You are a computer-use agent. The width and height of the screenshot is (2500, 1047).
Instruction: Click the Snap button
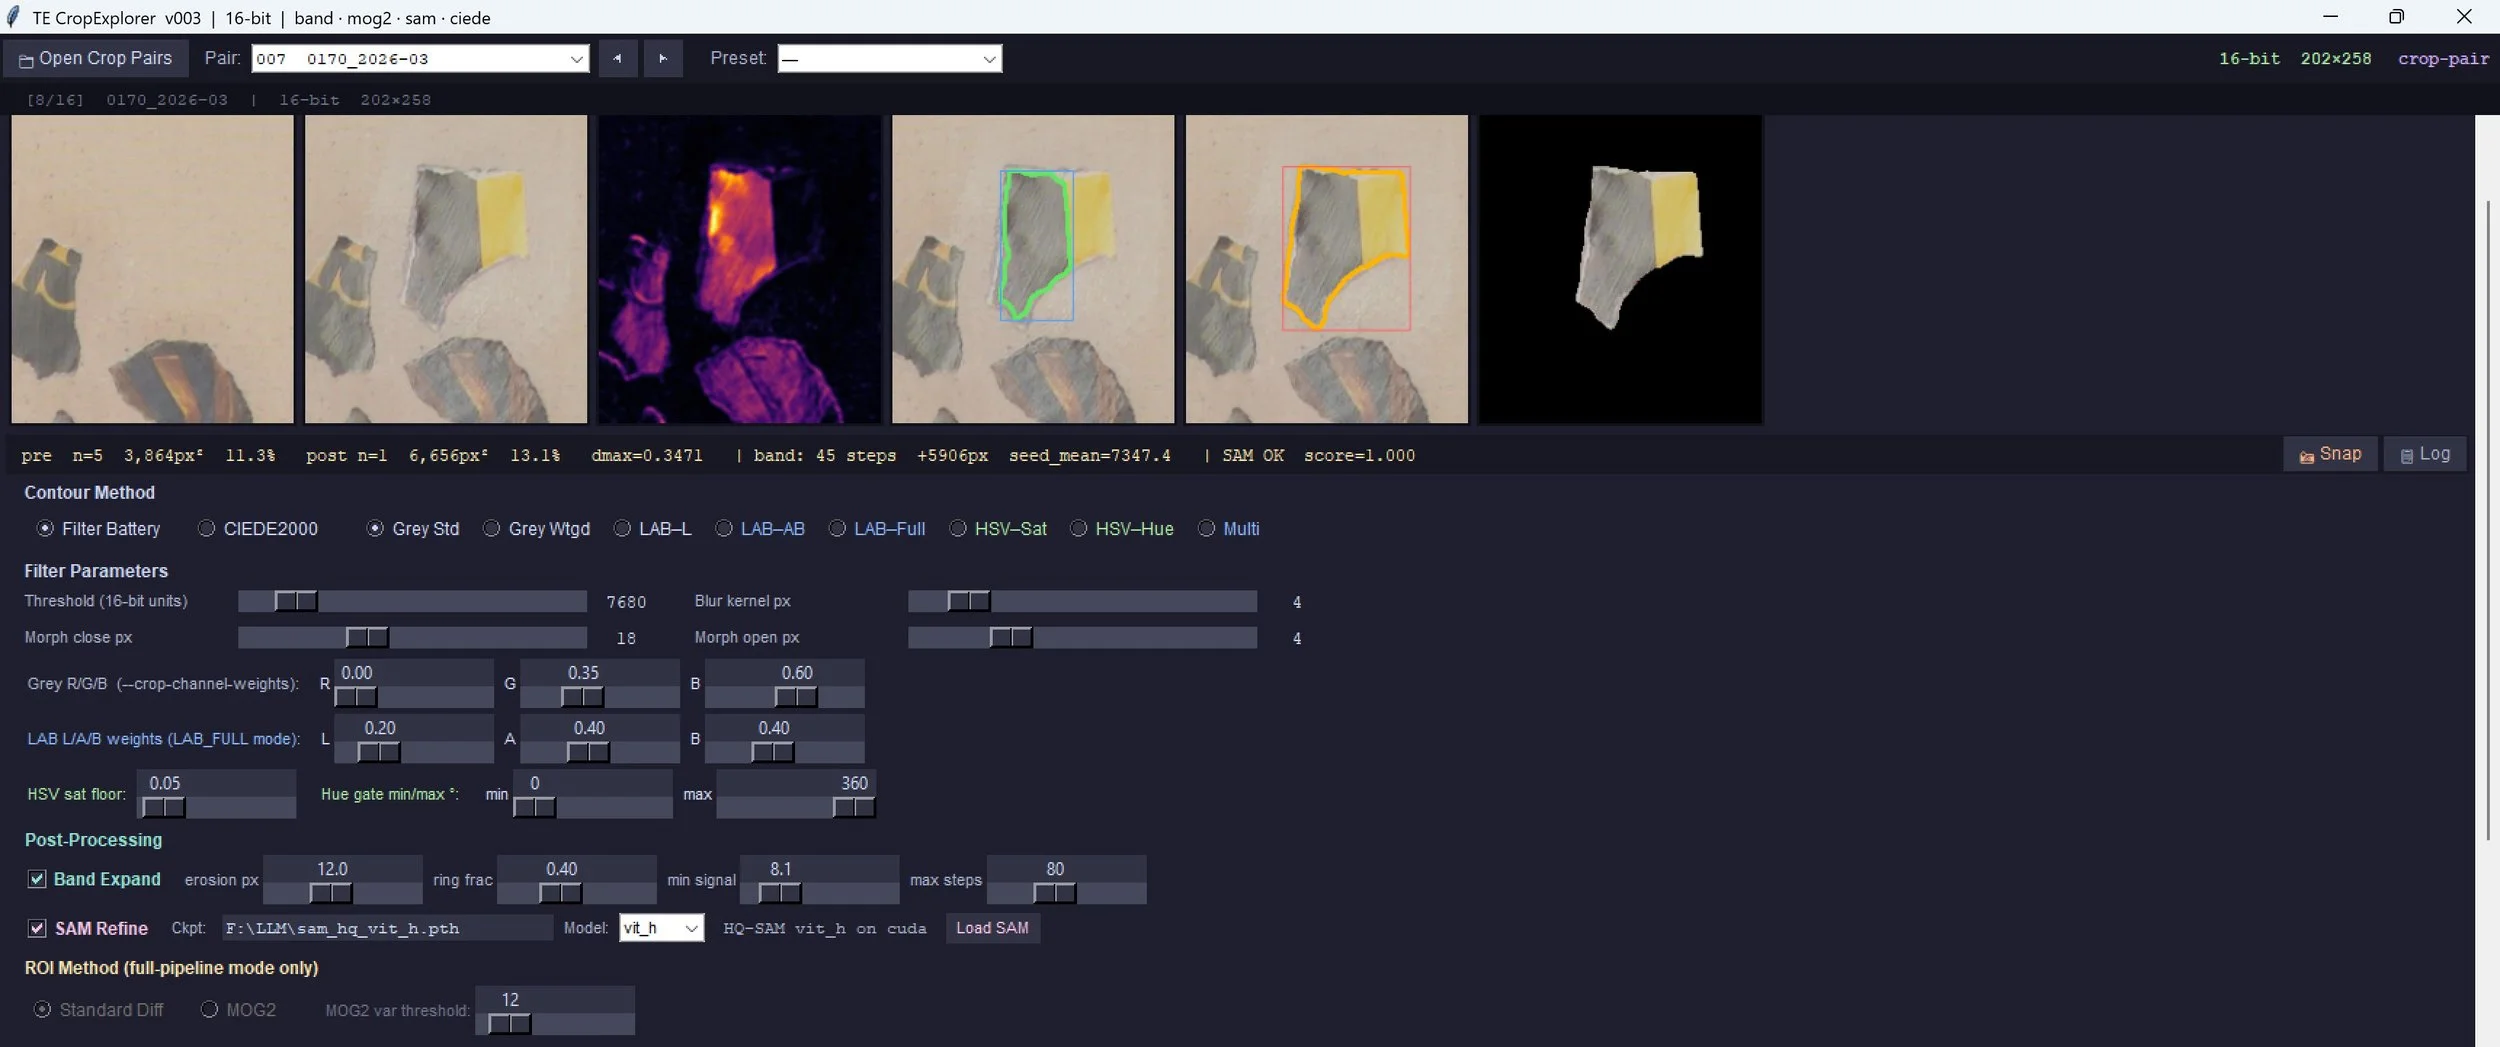tap(2330, 454)
